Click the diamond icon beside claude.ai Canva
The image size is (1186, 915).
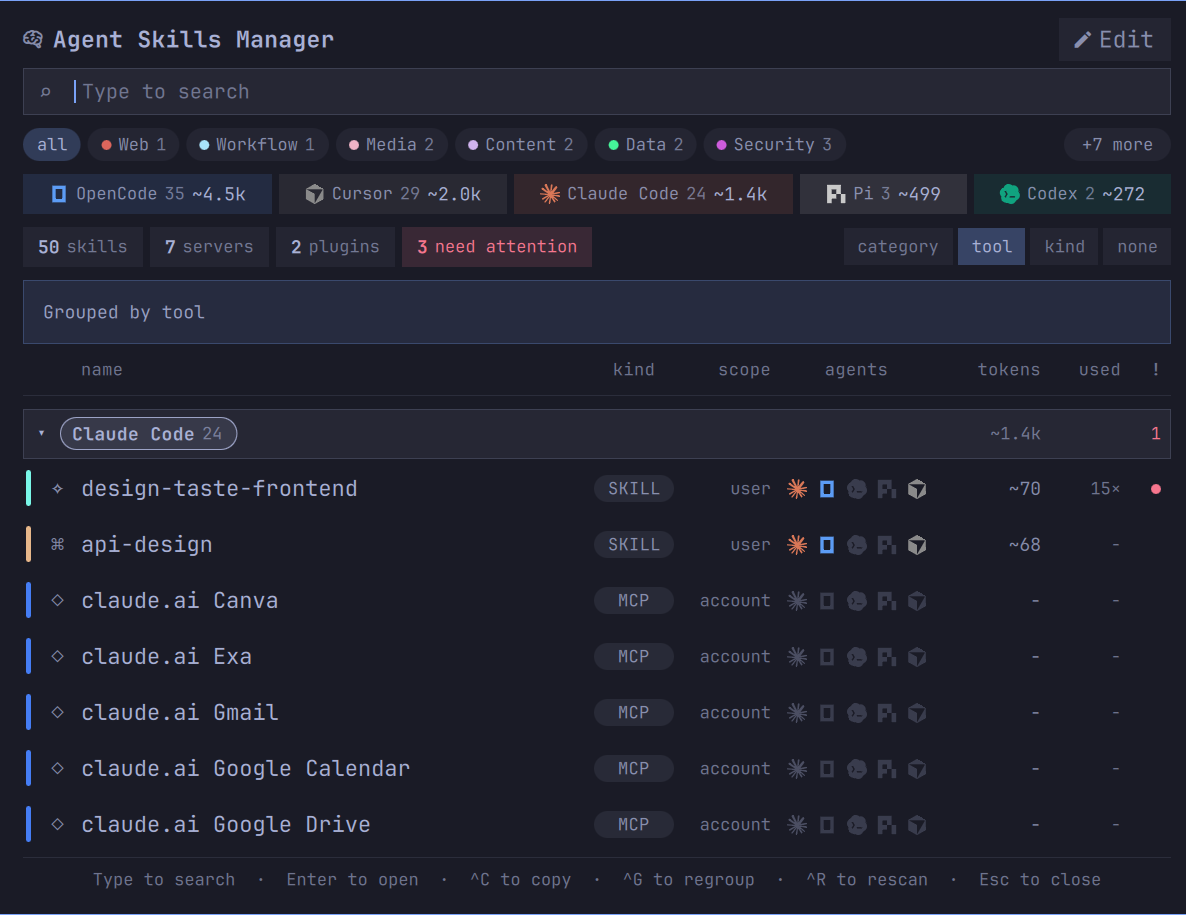point(57,600)
